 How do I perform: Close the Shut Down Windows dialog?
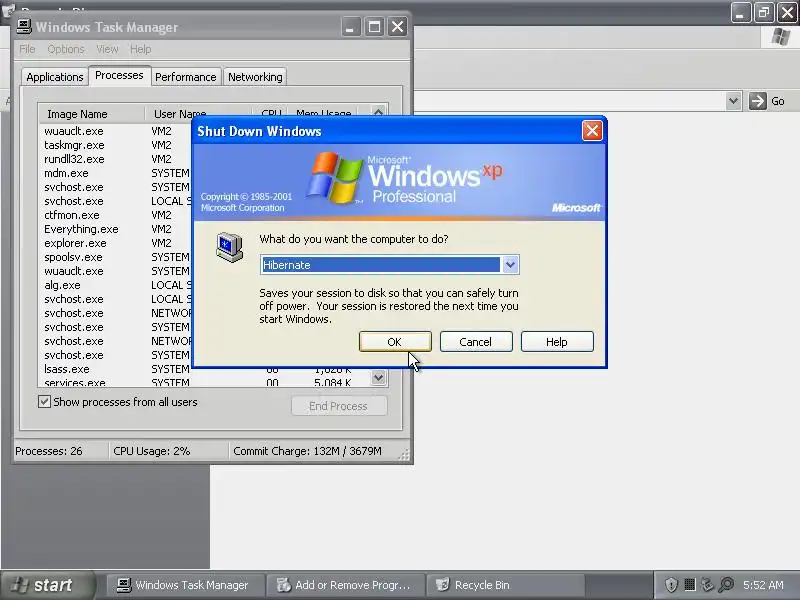[x=592, y=131]
